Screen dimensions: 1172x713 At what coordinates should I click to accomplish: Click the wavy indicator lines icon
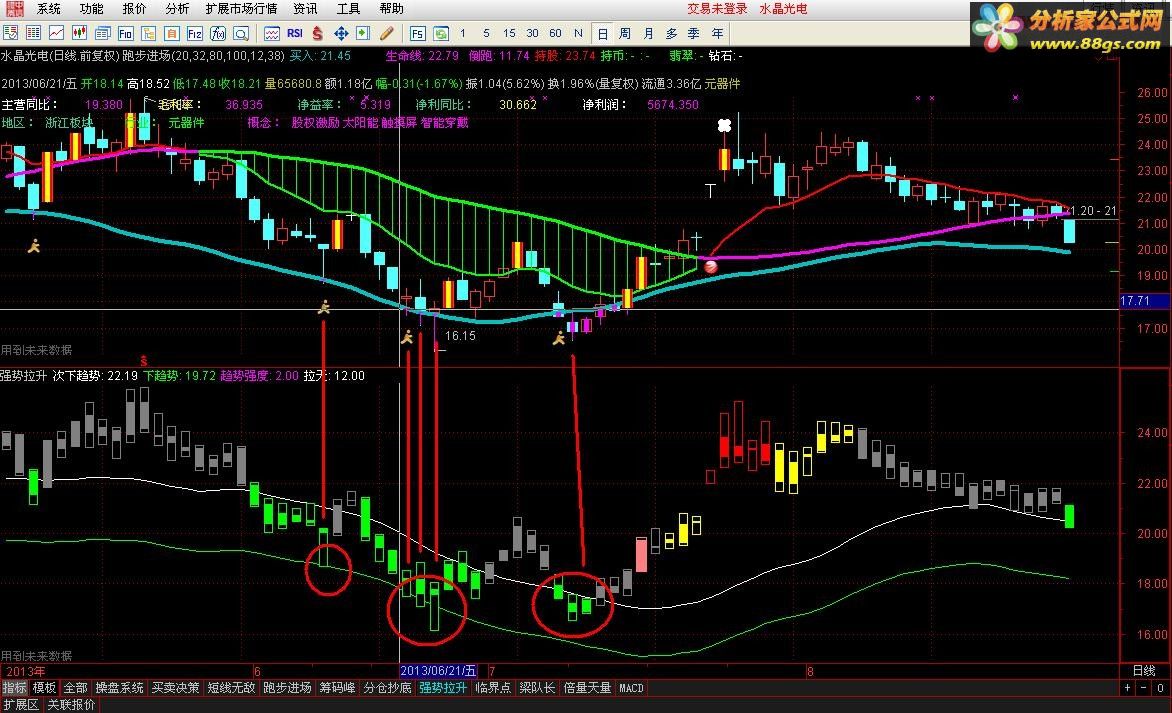pyautogui.click(x=272, y=33)
